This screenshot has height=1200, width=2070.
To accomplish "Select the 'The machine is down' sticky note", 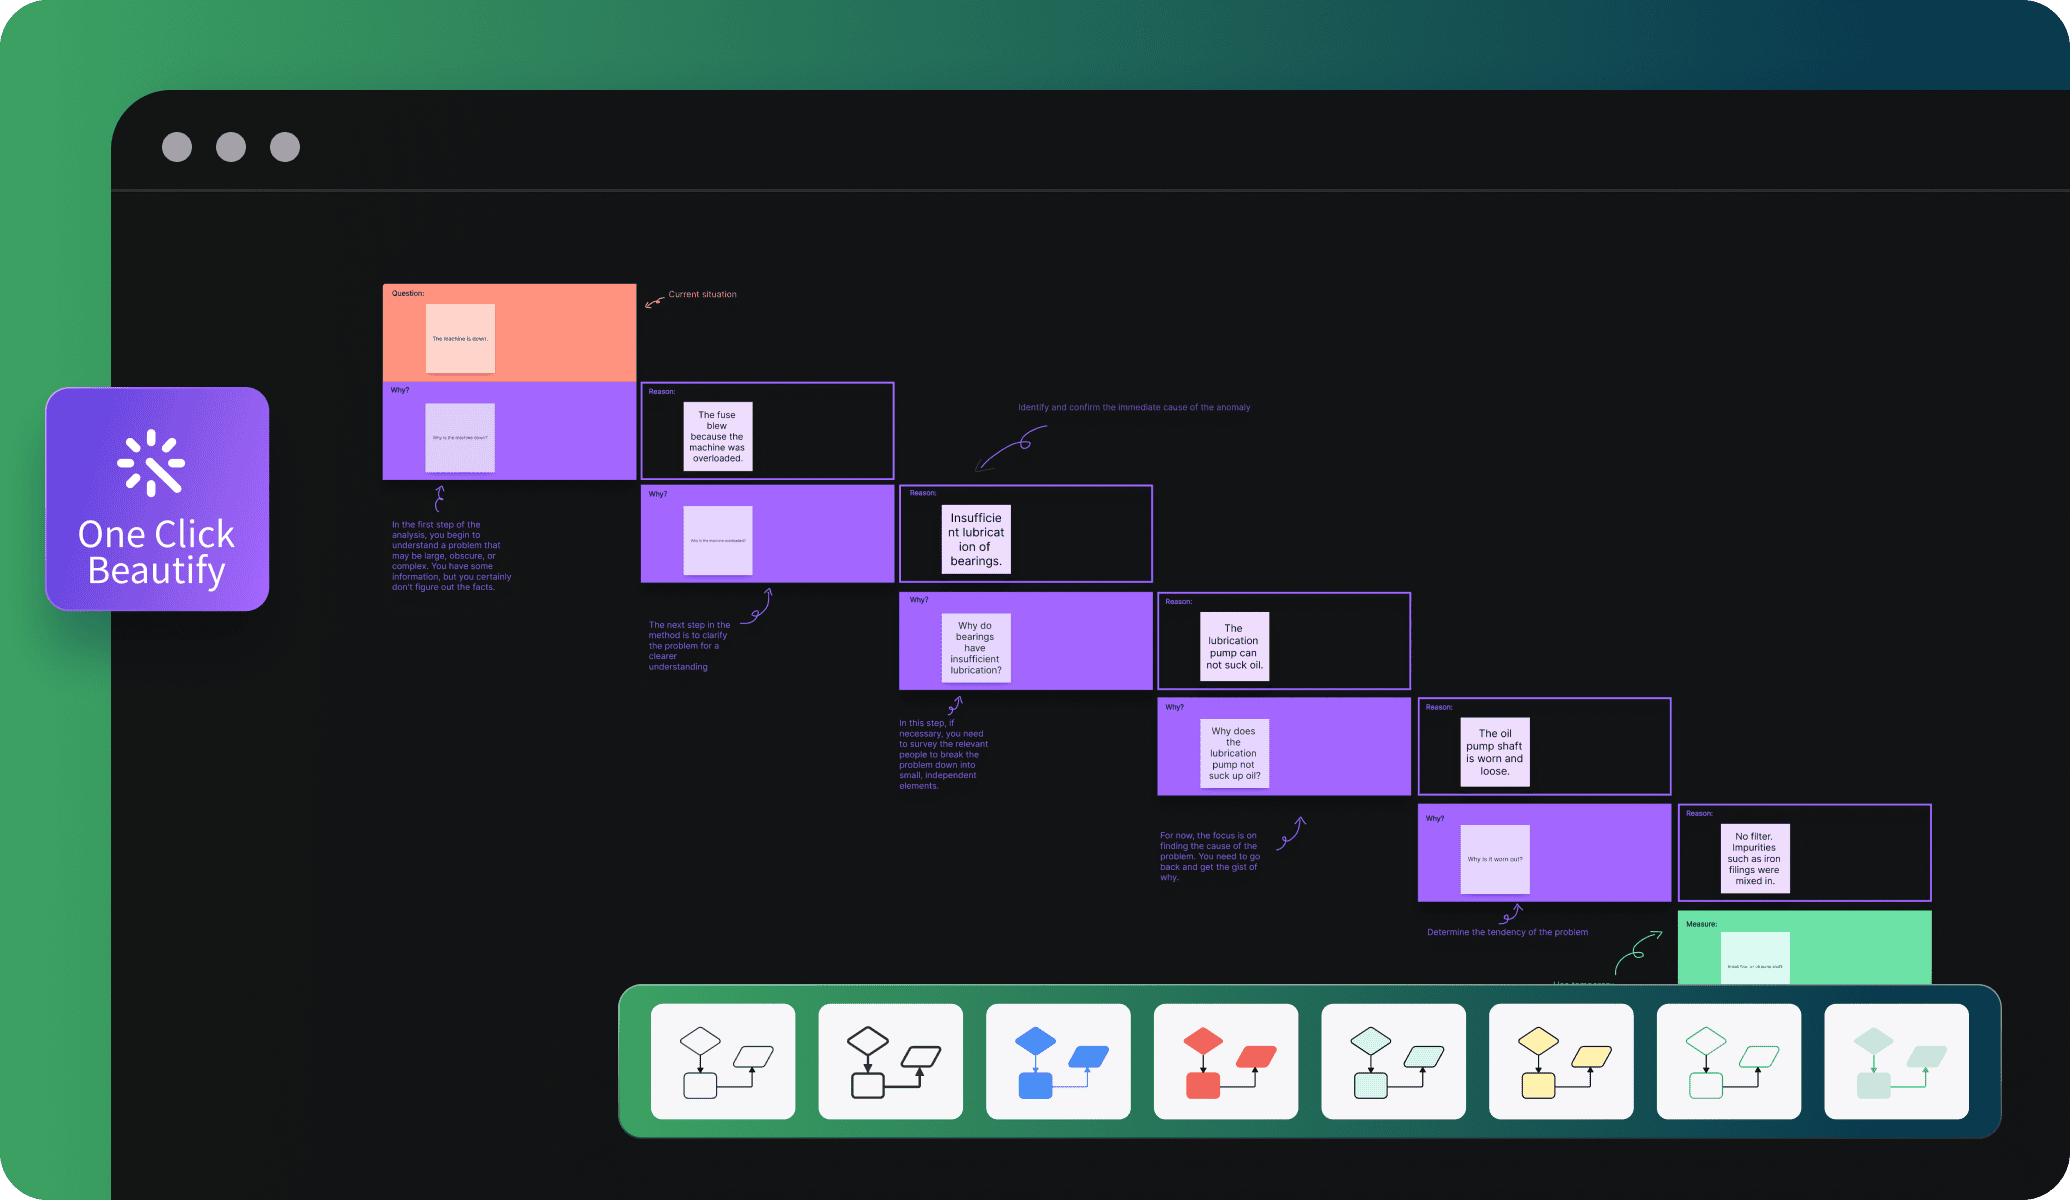I will click(460, 338).
